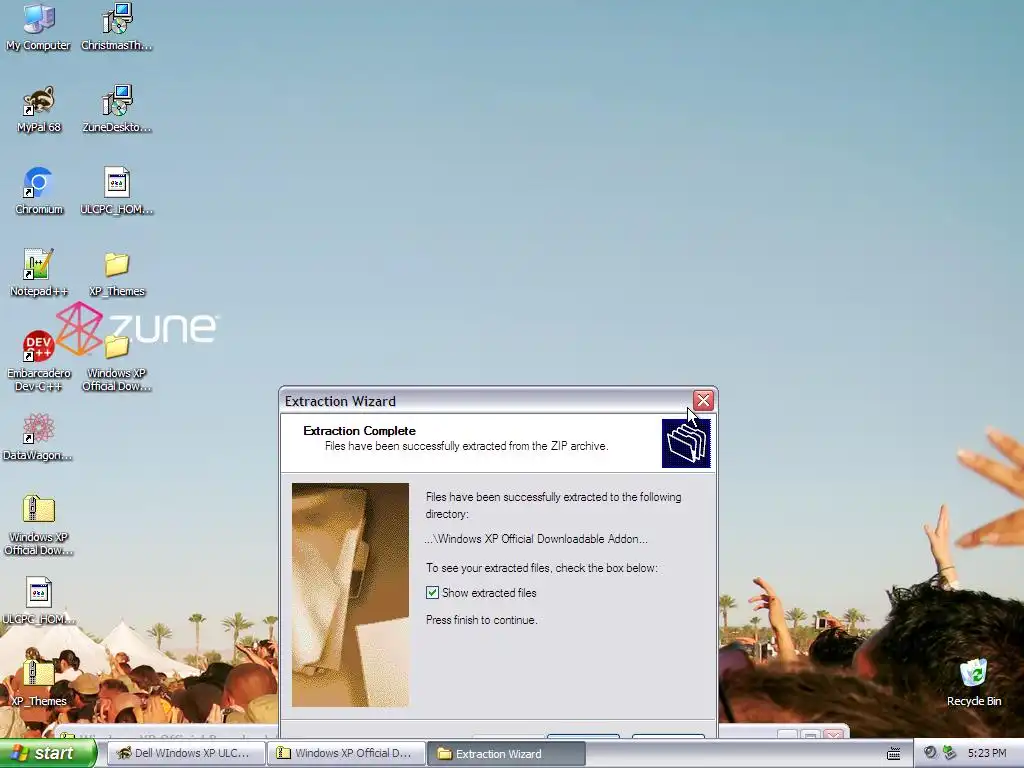Select the Windows XP Official Dow... zipped folder
1024x768 pixels.
pyautogui.click(x=39, y=526)
